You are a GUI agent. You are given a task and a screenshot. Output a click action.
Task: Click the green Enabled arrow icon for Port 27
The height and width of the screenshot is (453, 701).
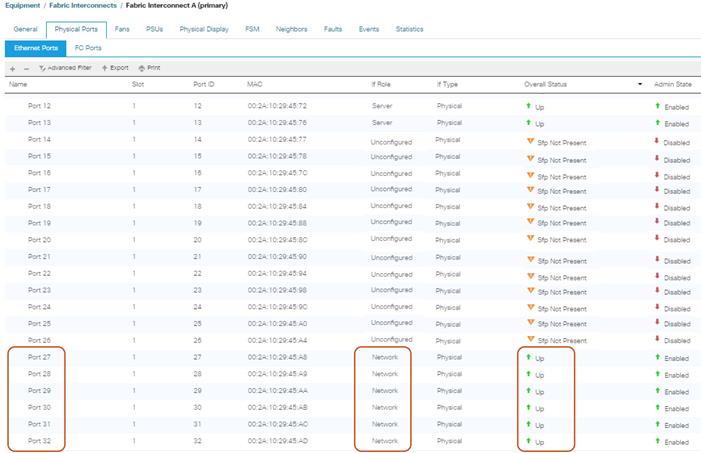[657, 357]
